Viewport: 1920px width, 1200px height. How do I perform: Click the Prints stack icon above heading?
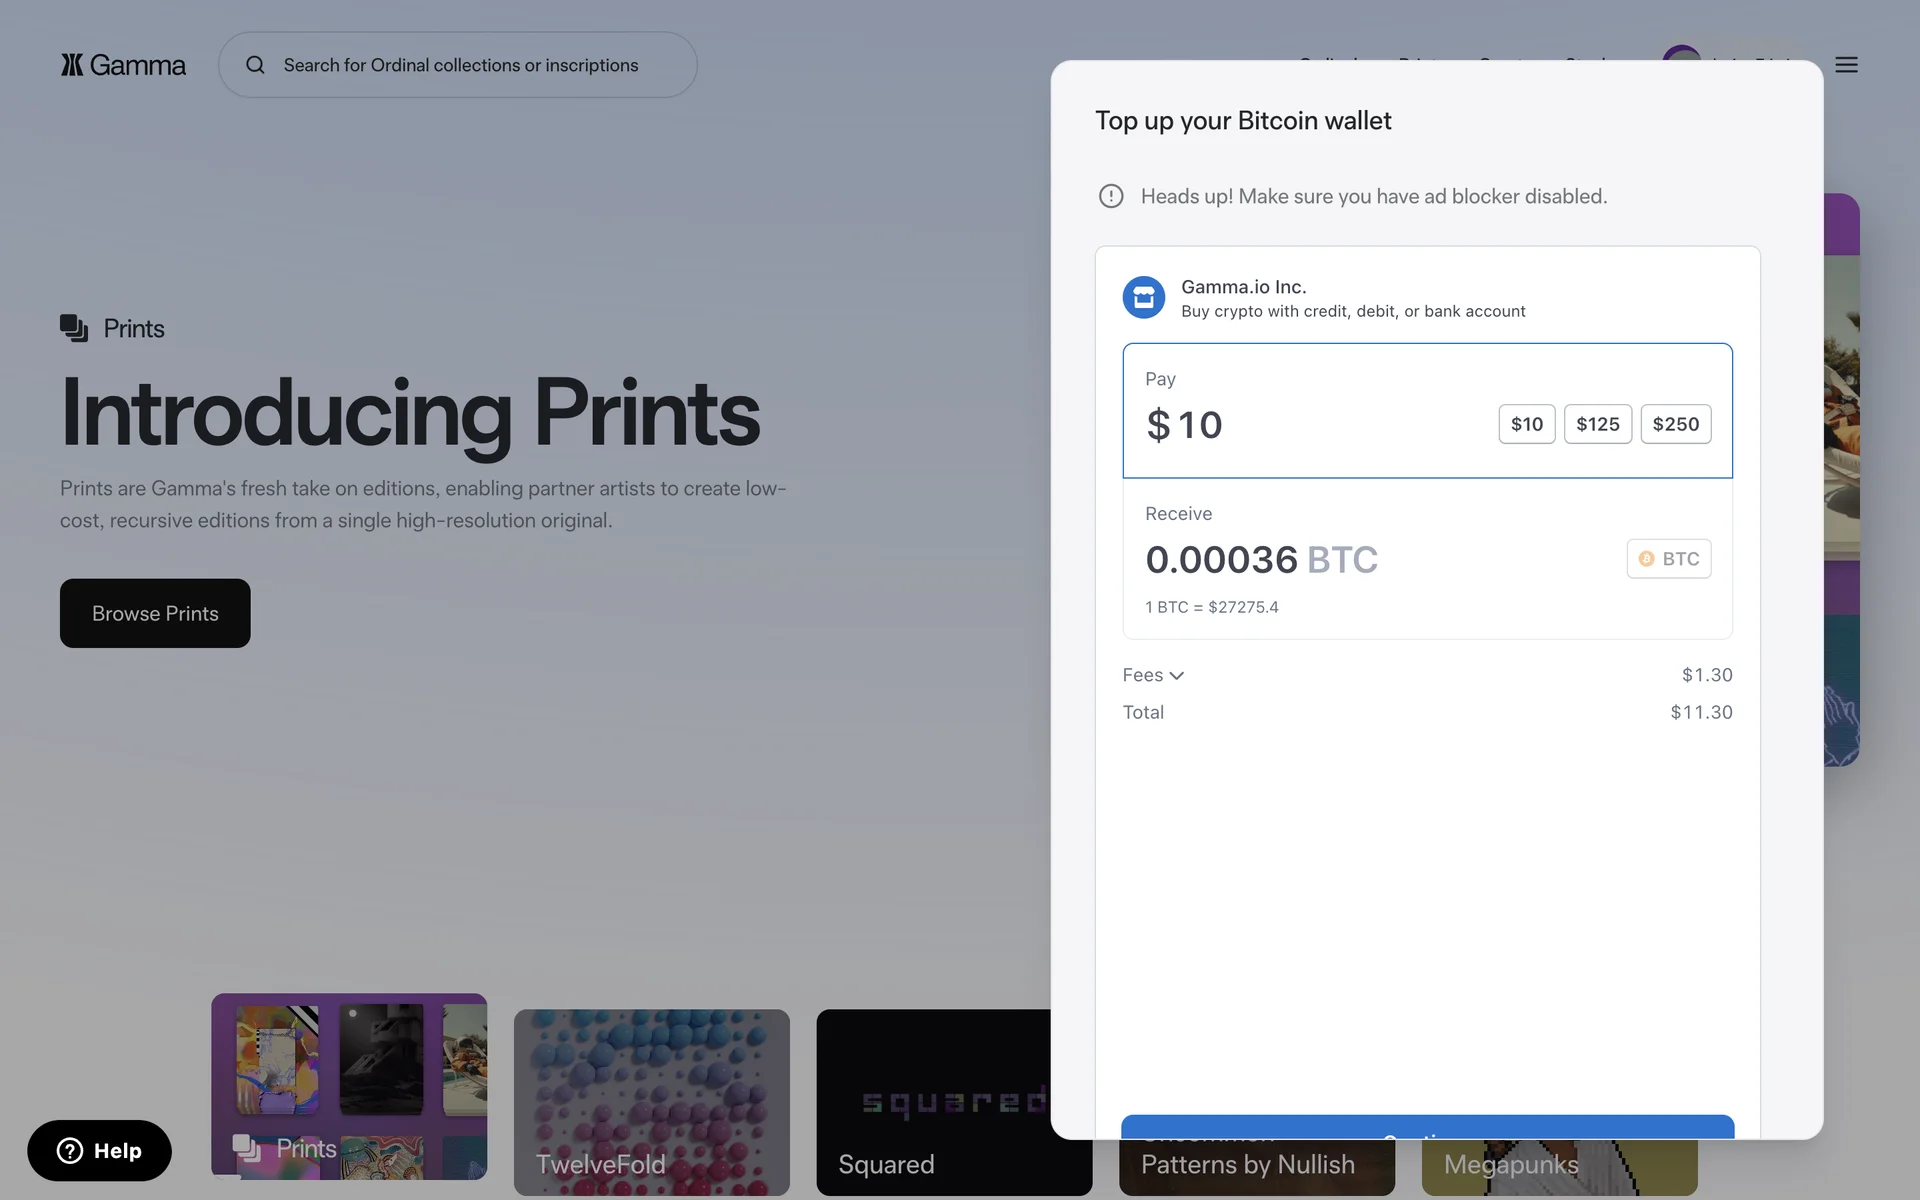pos(74,328)
